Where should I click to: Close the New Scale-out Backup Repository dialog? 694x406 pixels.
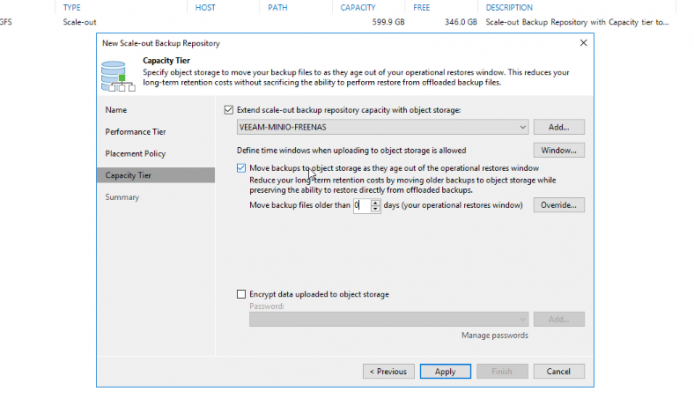583,43
